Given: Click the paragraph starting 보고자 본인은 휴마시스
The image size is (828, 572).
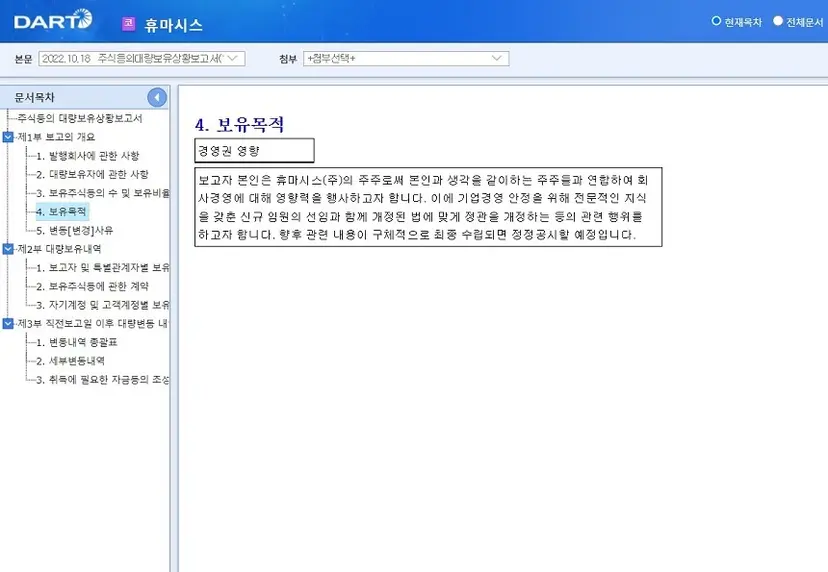Looking at the screenshot, I should click(x=428, y=207).
